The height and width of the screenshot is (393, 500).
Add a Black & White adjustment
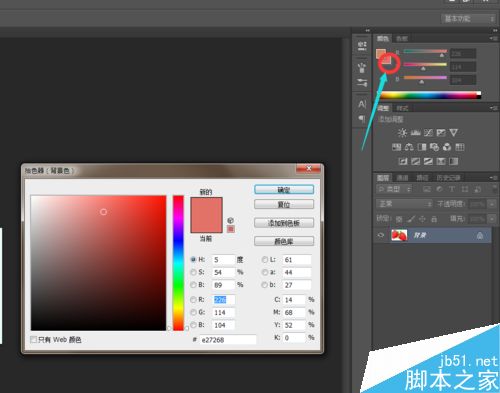click(422, 147)
